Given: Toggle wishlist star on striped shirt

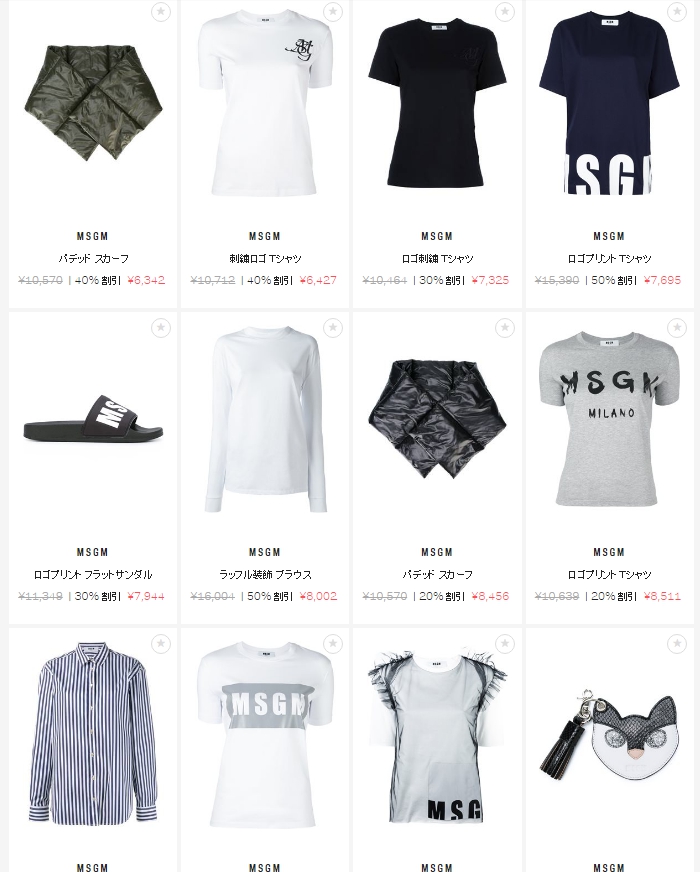Looking at the screenshot, I should pyautogui.click(x=161, y=643).
